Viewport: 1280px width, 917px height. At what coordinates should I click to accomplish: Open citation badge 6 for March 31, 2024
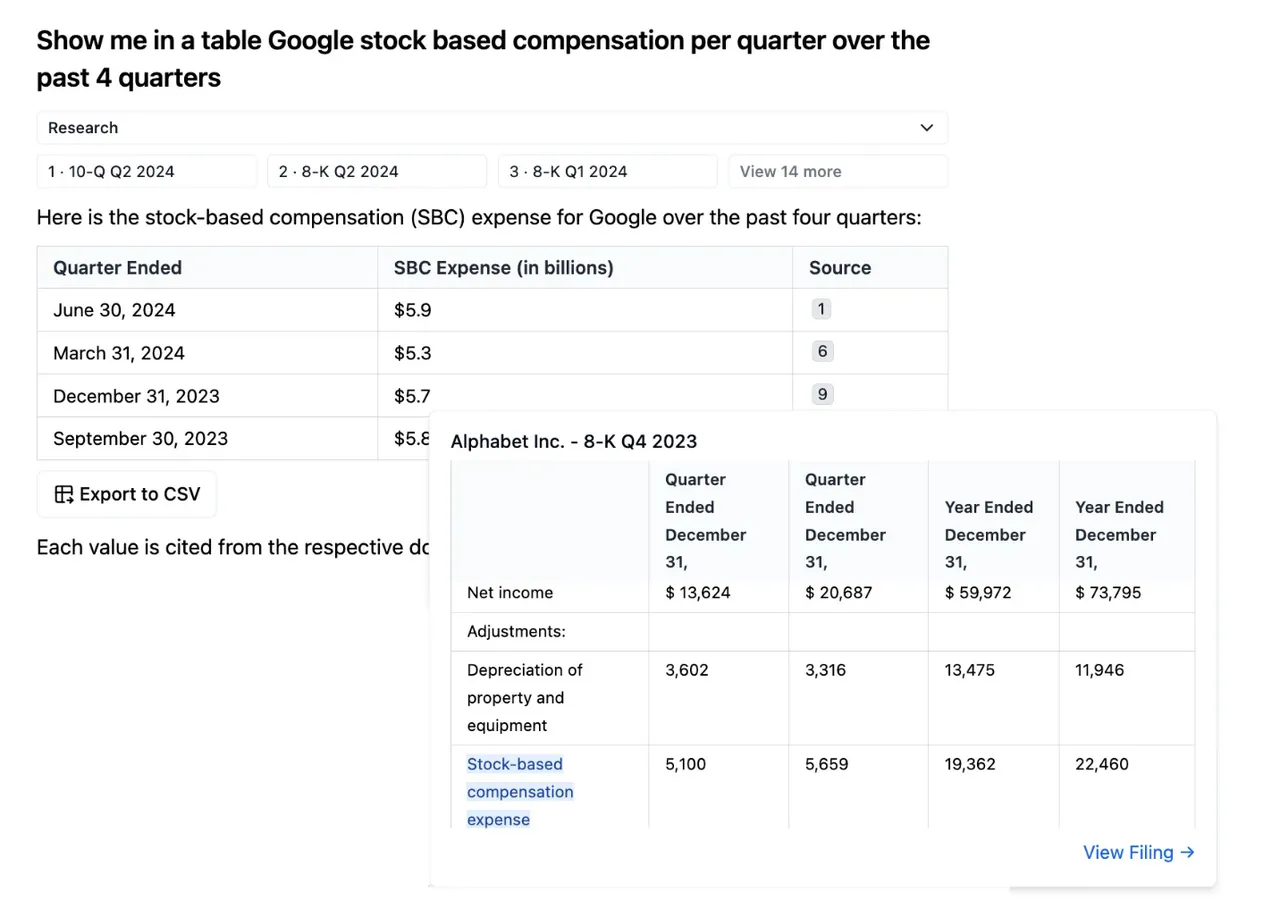point(822,351)
